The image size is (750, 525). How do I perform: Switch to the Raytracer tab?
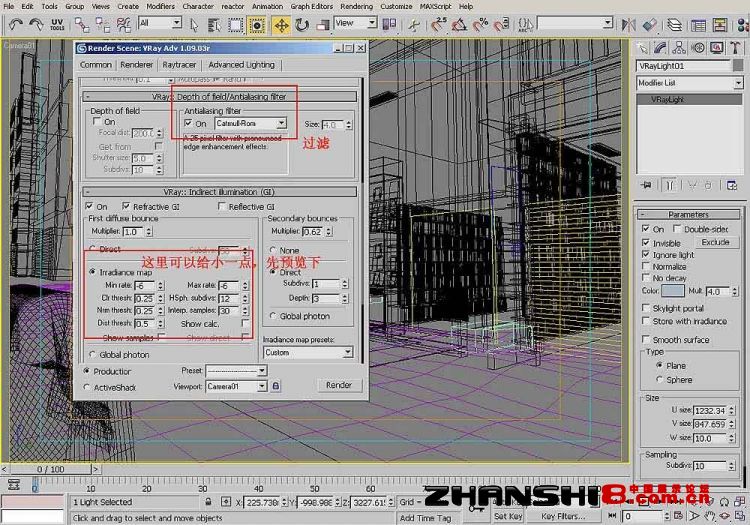point(179,65)
